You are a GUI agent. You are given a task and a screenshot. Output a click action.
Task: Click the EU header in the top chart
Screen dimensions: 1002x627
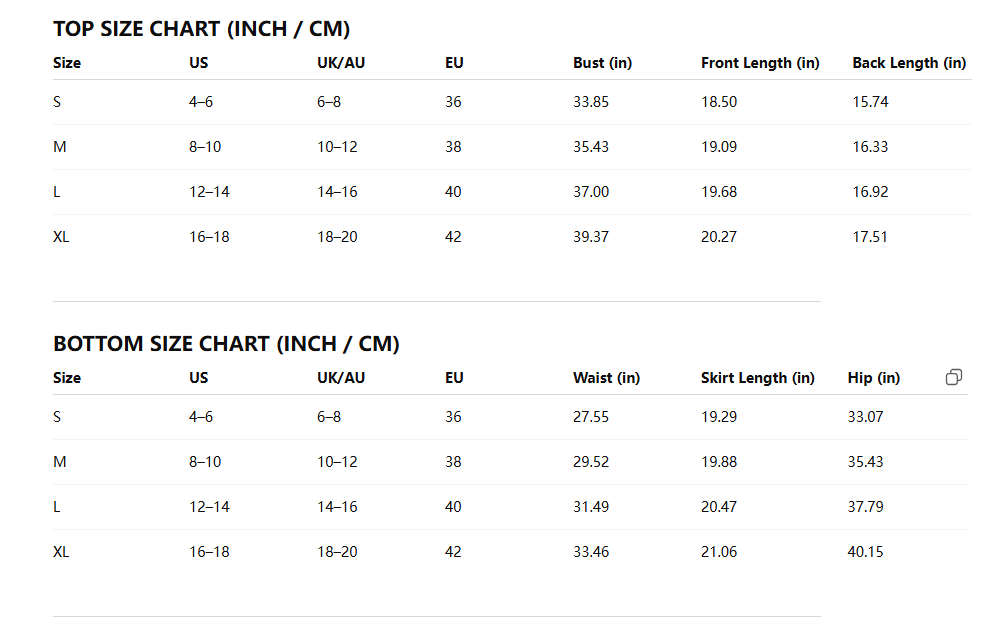tap(454, 63)
